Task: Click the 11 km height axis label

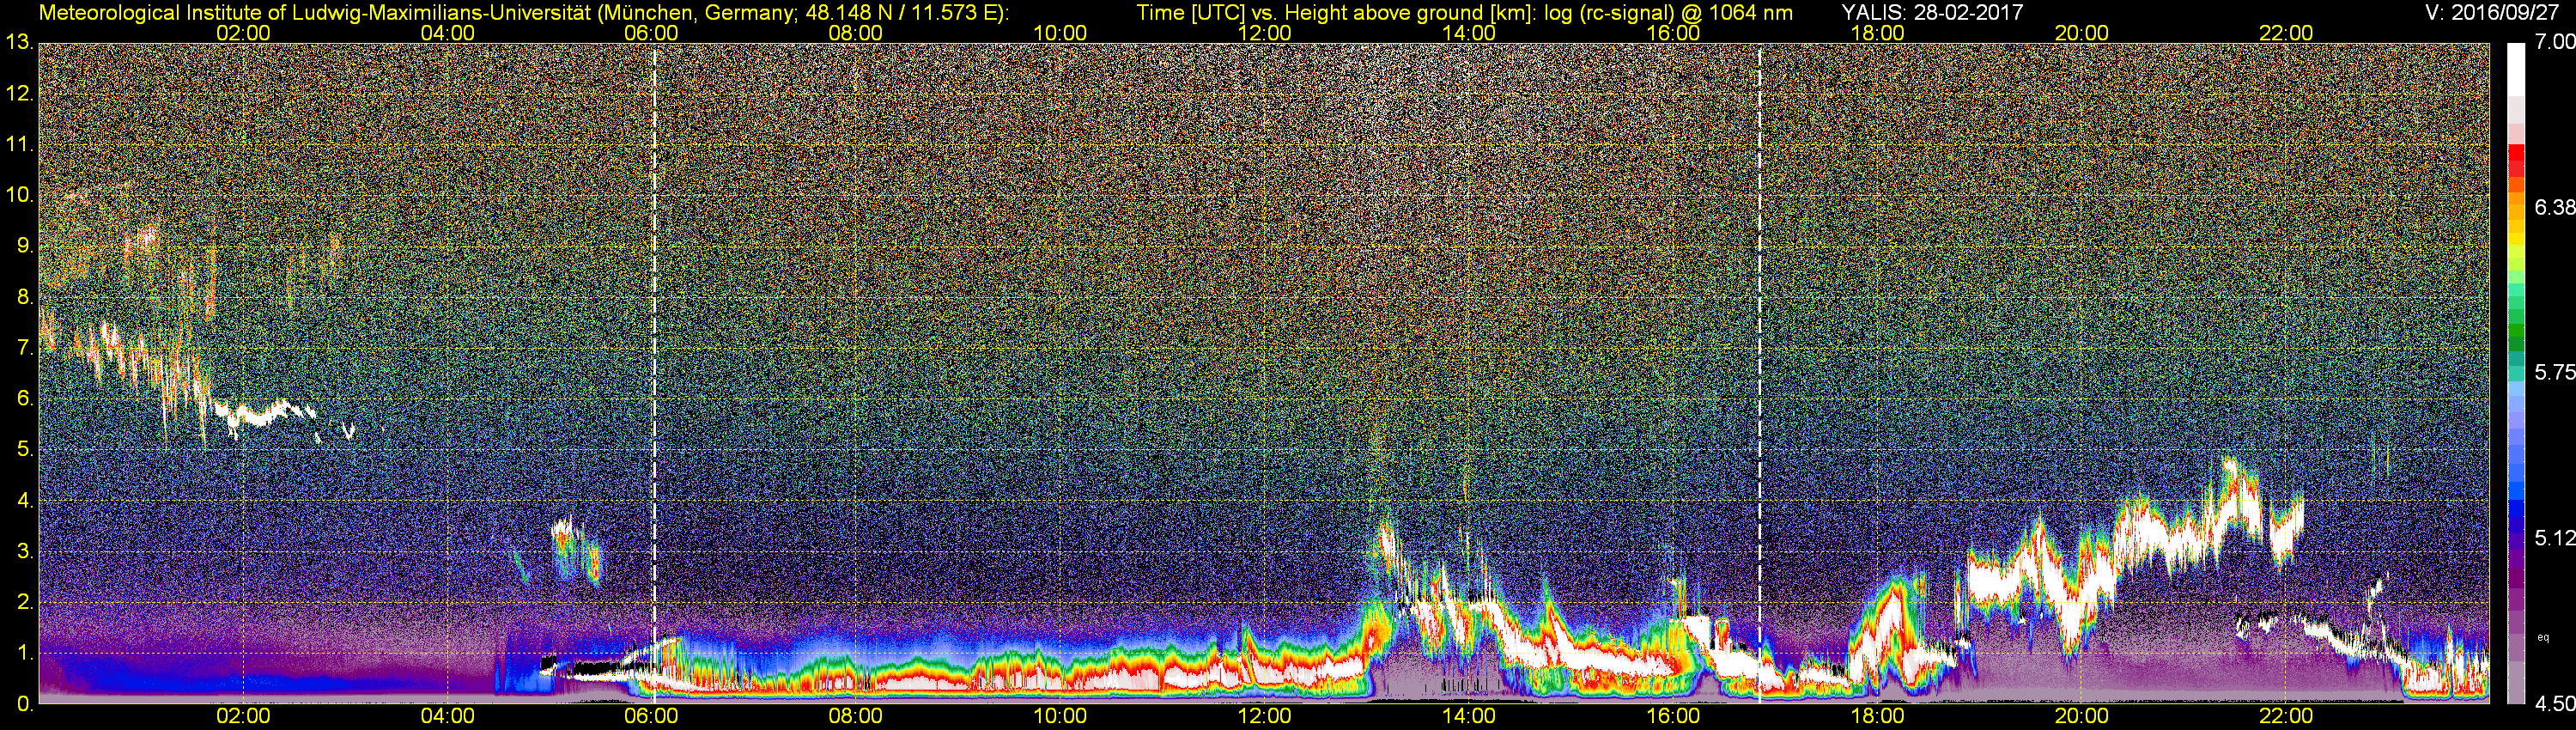Action: [19, 144]
